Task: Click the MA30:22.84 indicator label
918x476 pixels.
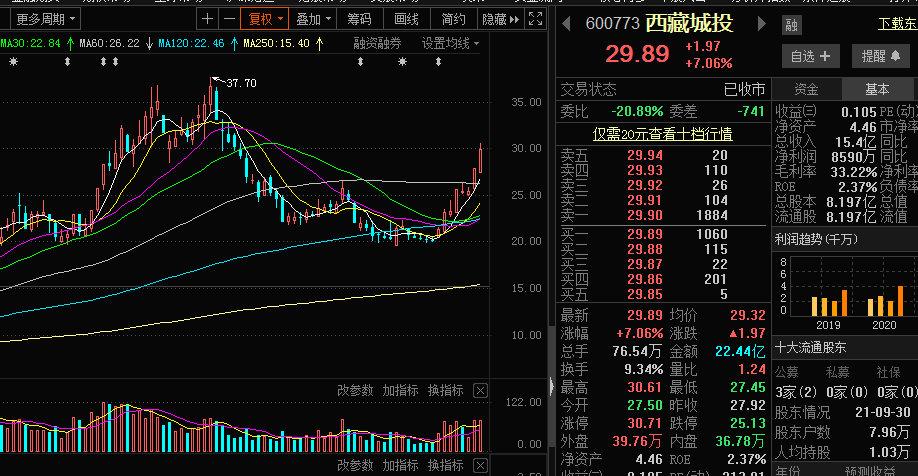Action: 30,43
